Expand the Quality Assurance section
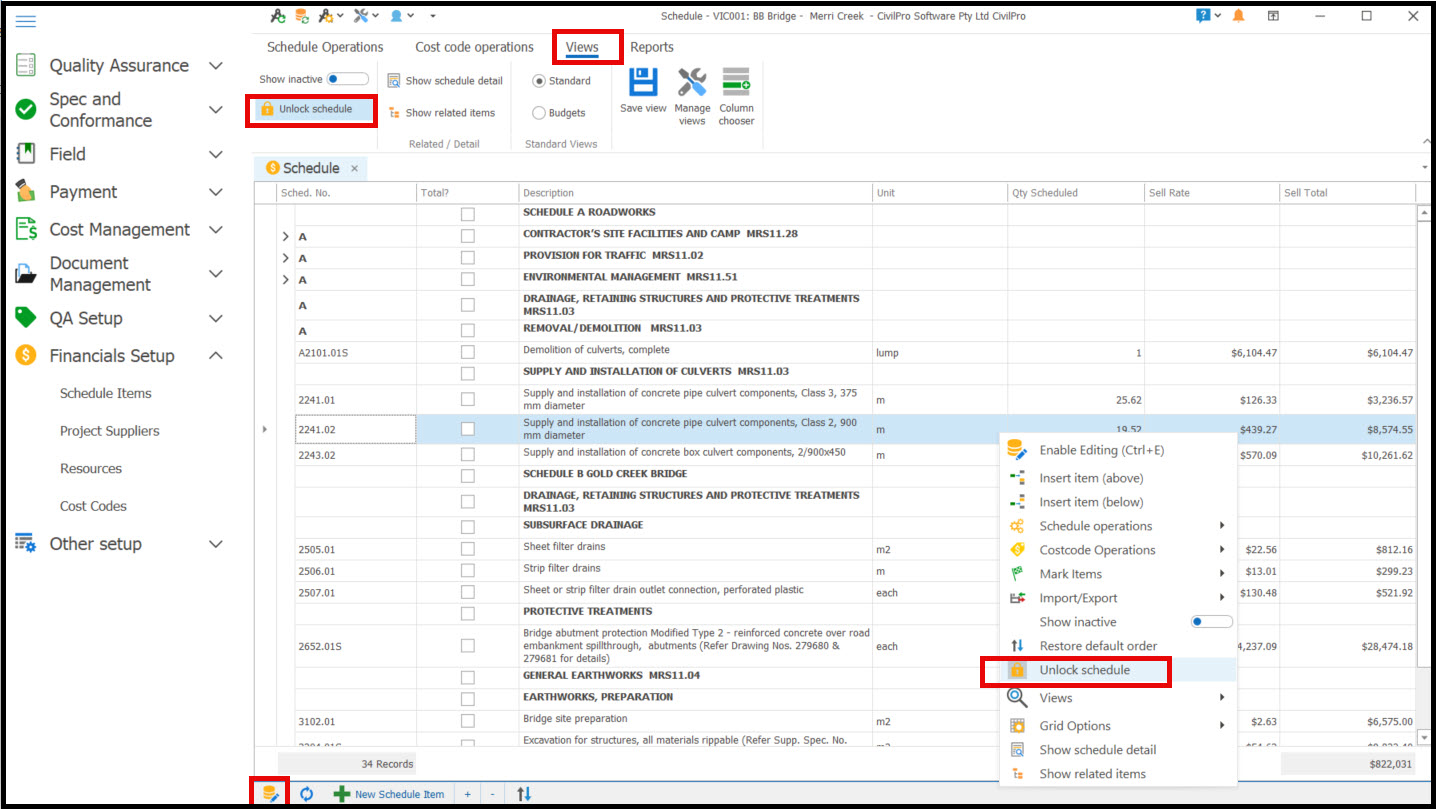 pyautogui.click(x=215, y=66)
